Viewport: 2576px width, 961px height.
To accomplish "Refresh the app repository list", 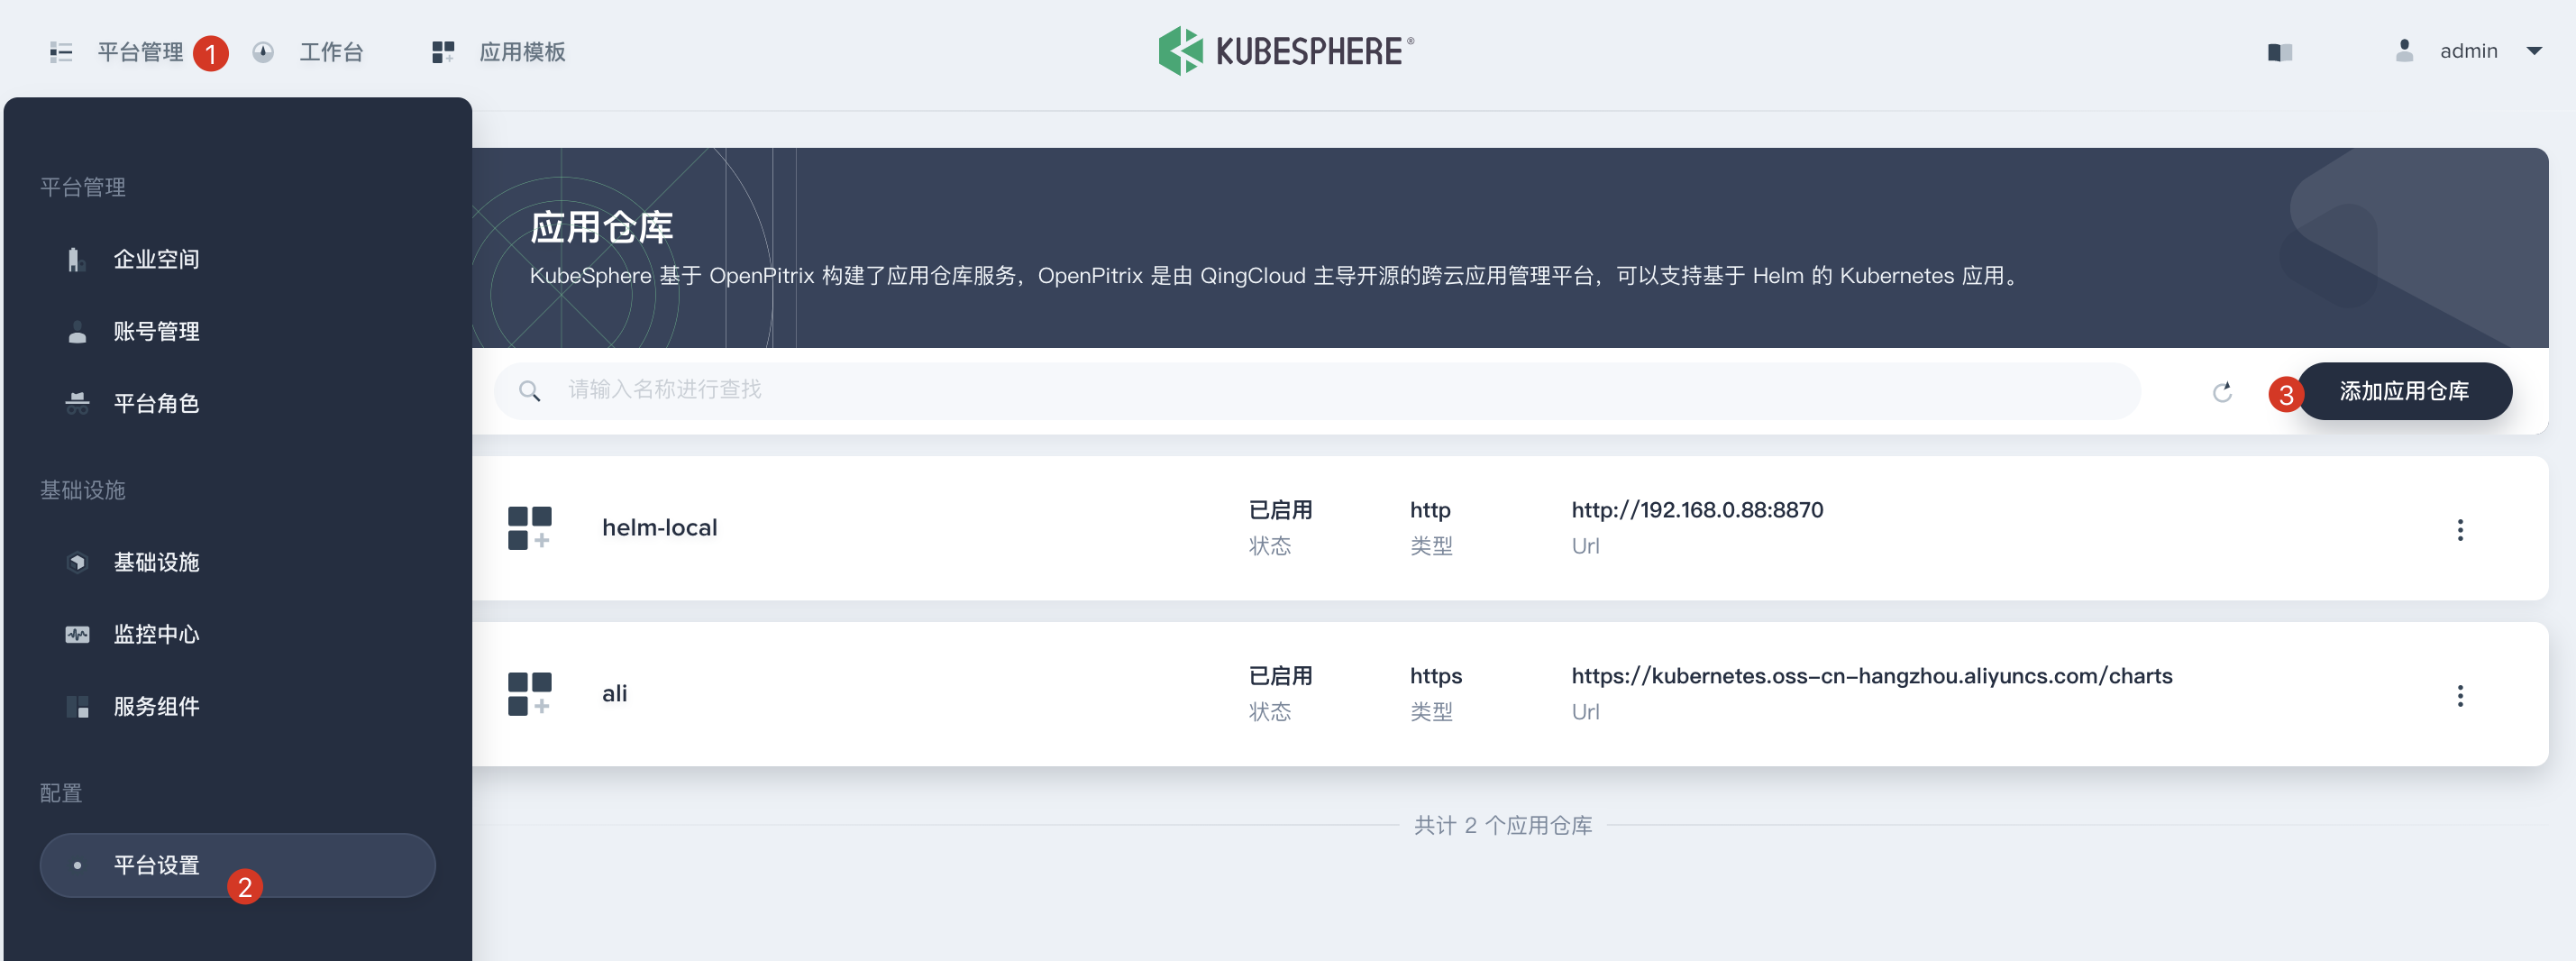I will (2222, 392).
